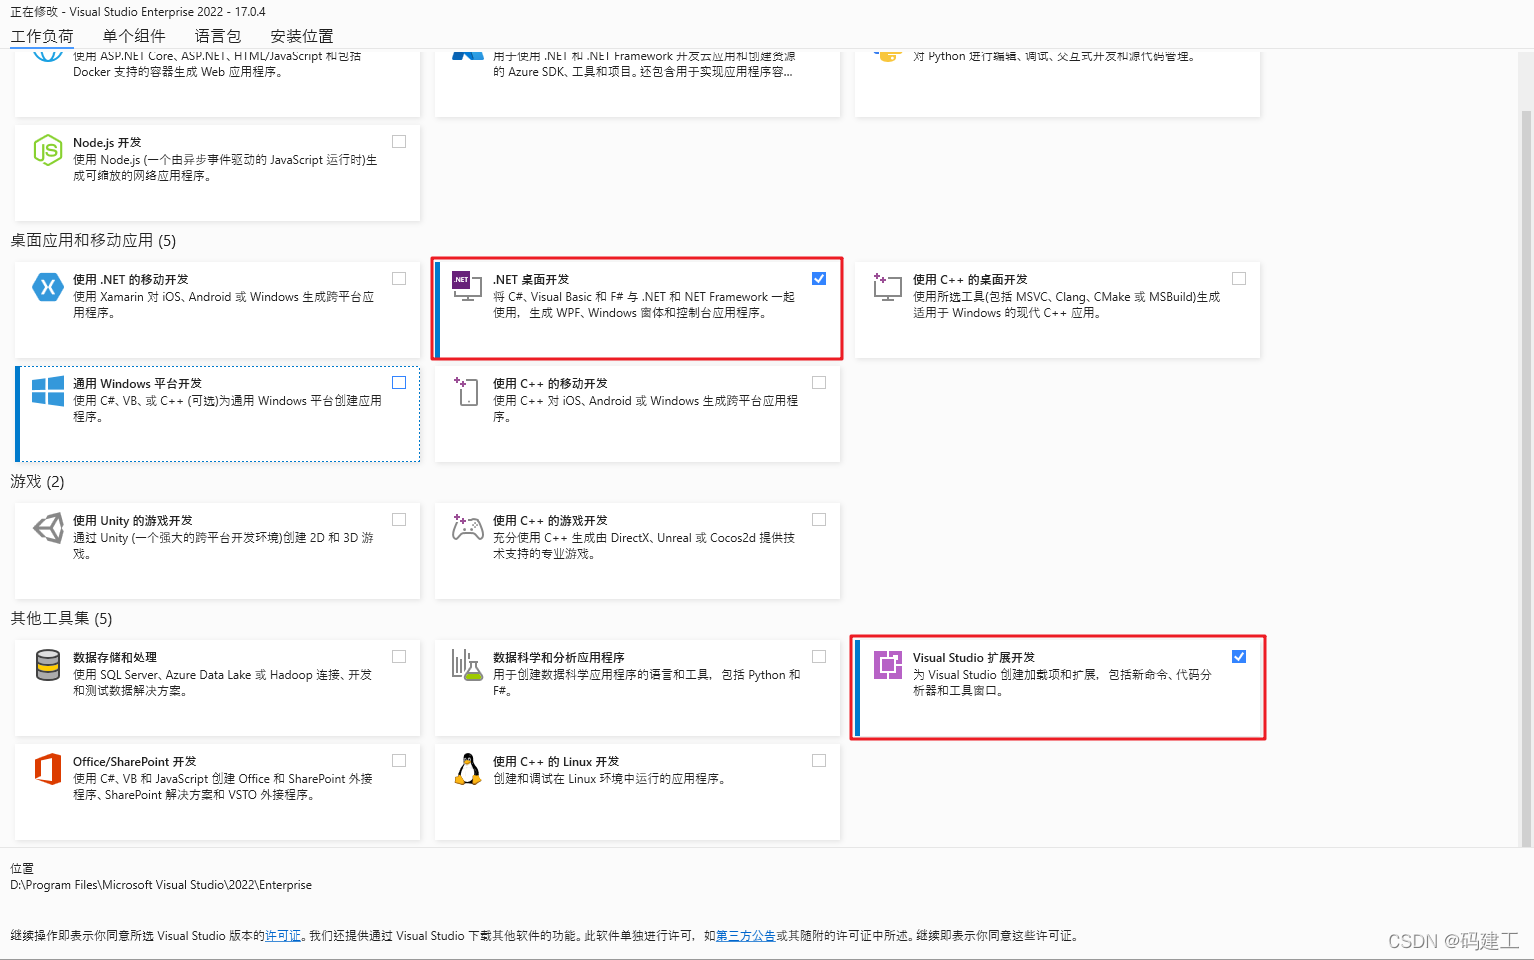Click the 使用 C++ 的游戏开发 title text
1534x960 pixels.
550,521
